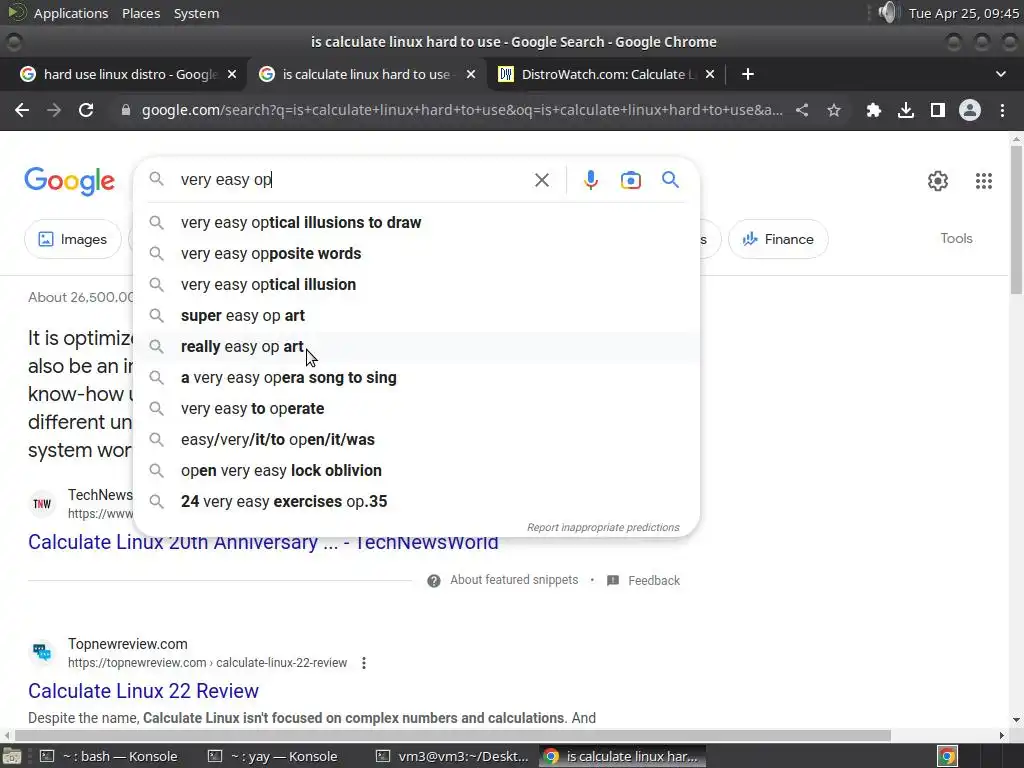Choose '24 very easy exercises op.35'
1024x768 pixels.
tap(416, 502)
